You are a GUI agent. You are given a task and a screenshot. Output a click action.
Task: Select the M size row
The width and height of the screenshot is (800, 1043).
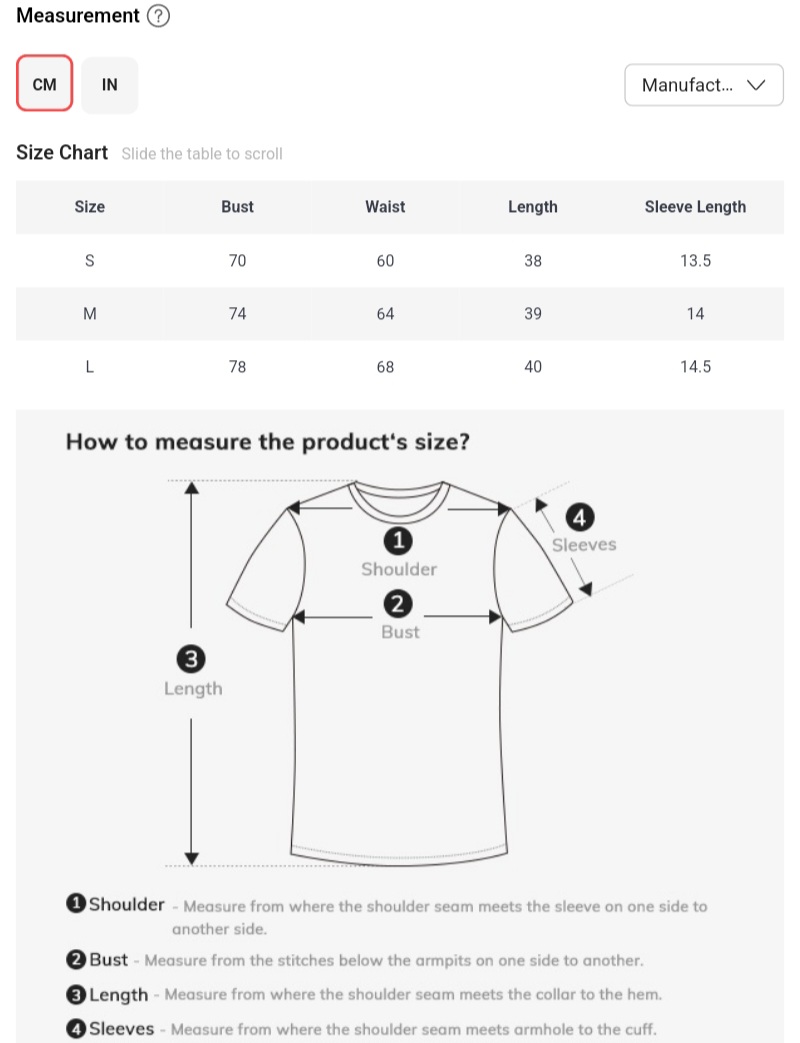[90, 314]
